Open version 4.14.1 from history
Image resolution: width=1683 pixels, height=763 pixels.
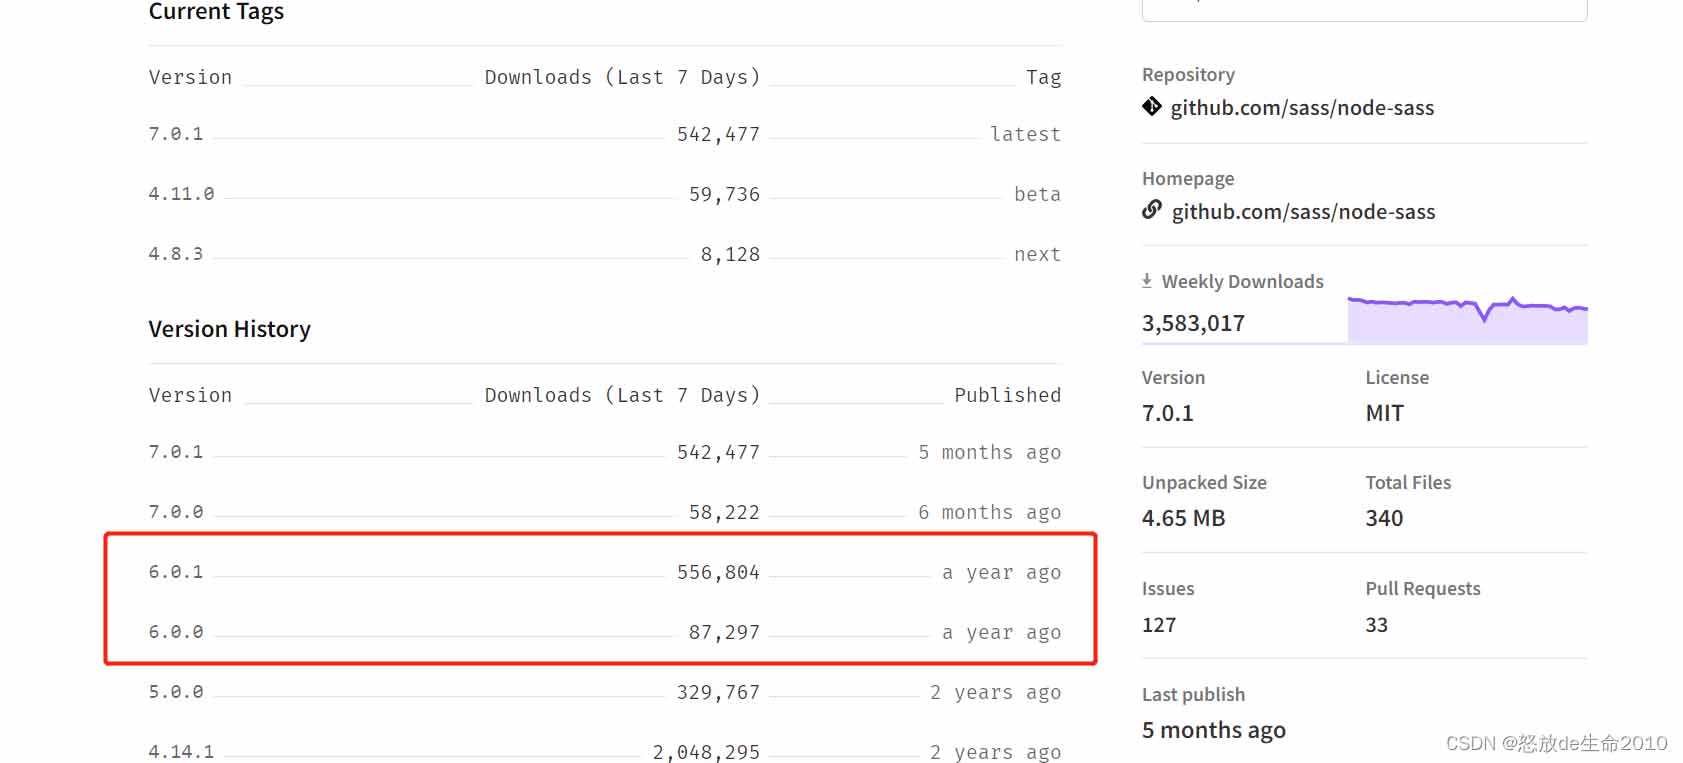click(x=181, y=751)
